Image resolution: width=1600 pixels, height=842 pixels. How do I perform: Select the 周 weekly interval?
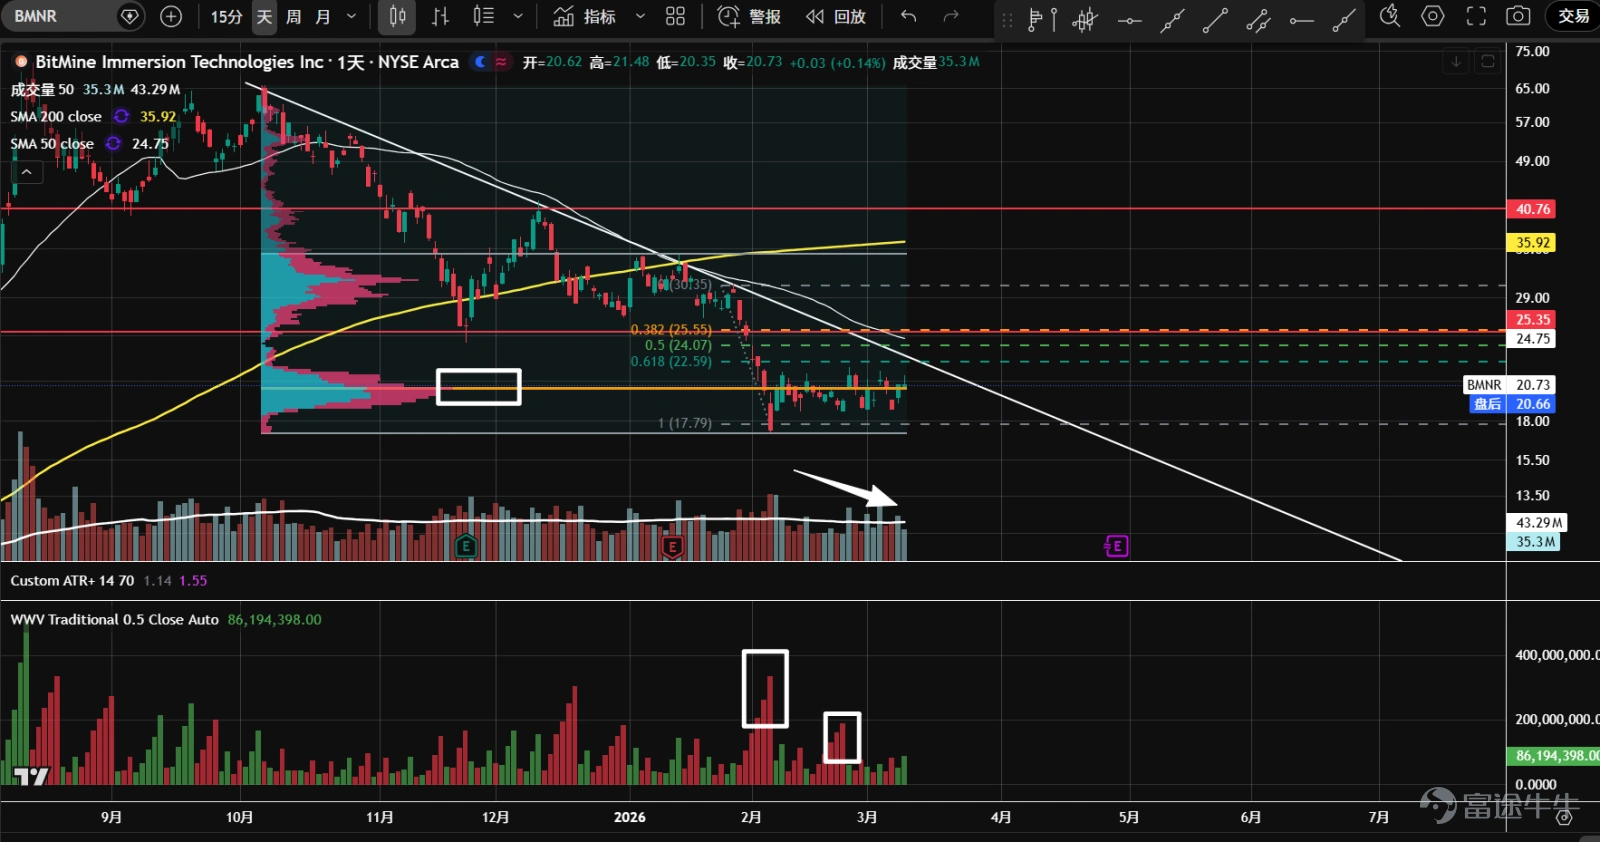pyautogui.click(x=293, y=16)
